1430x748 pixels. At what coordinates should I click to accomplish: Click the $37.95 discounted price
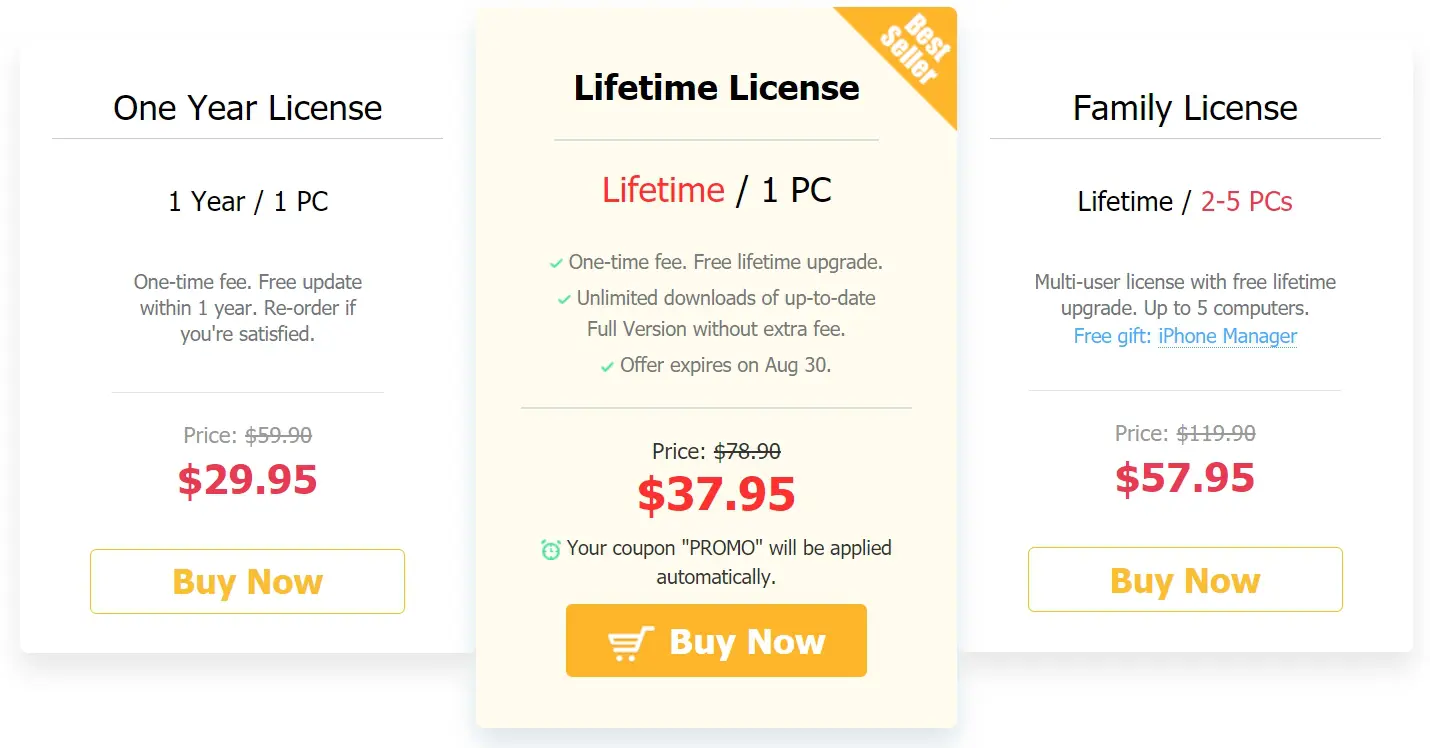[716, 494]
